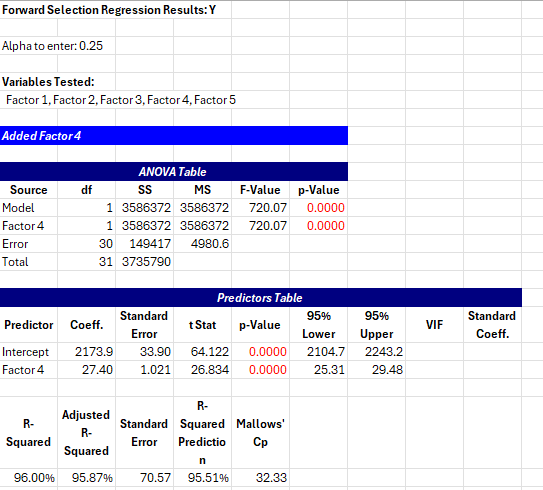Click the Added Factor 4 blue banner
Viewport: 543px width, 490px height.
point(174,136)
